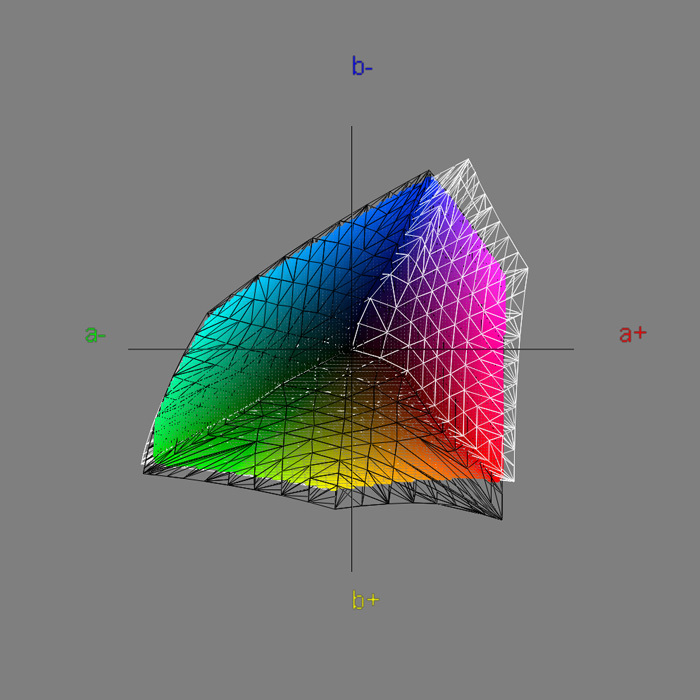
Task: Click the blue "b-" axis label
Action: coord(362,66)
